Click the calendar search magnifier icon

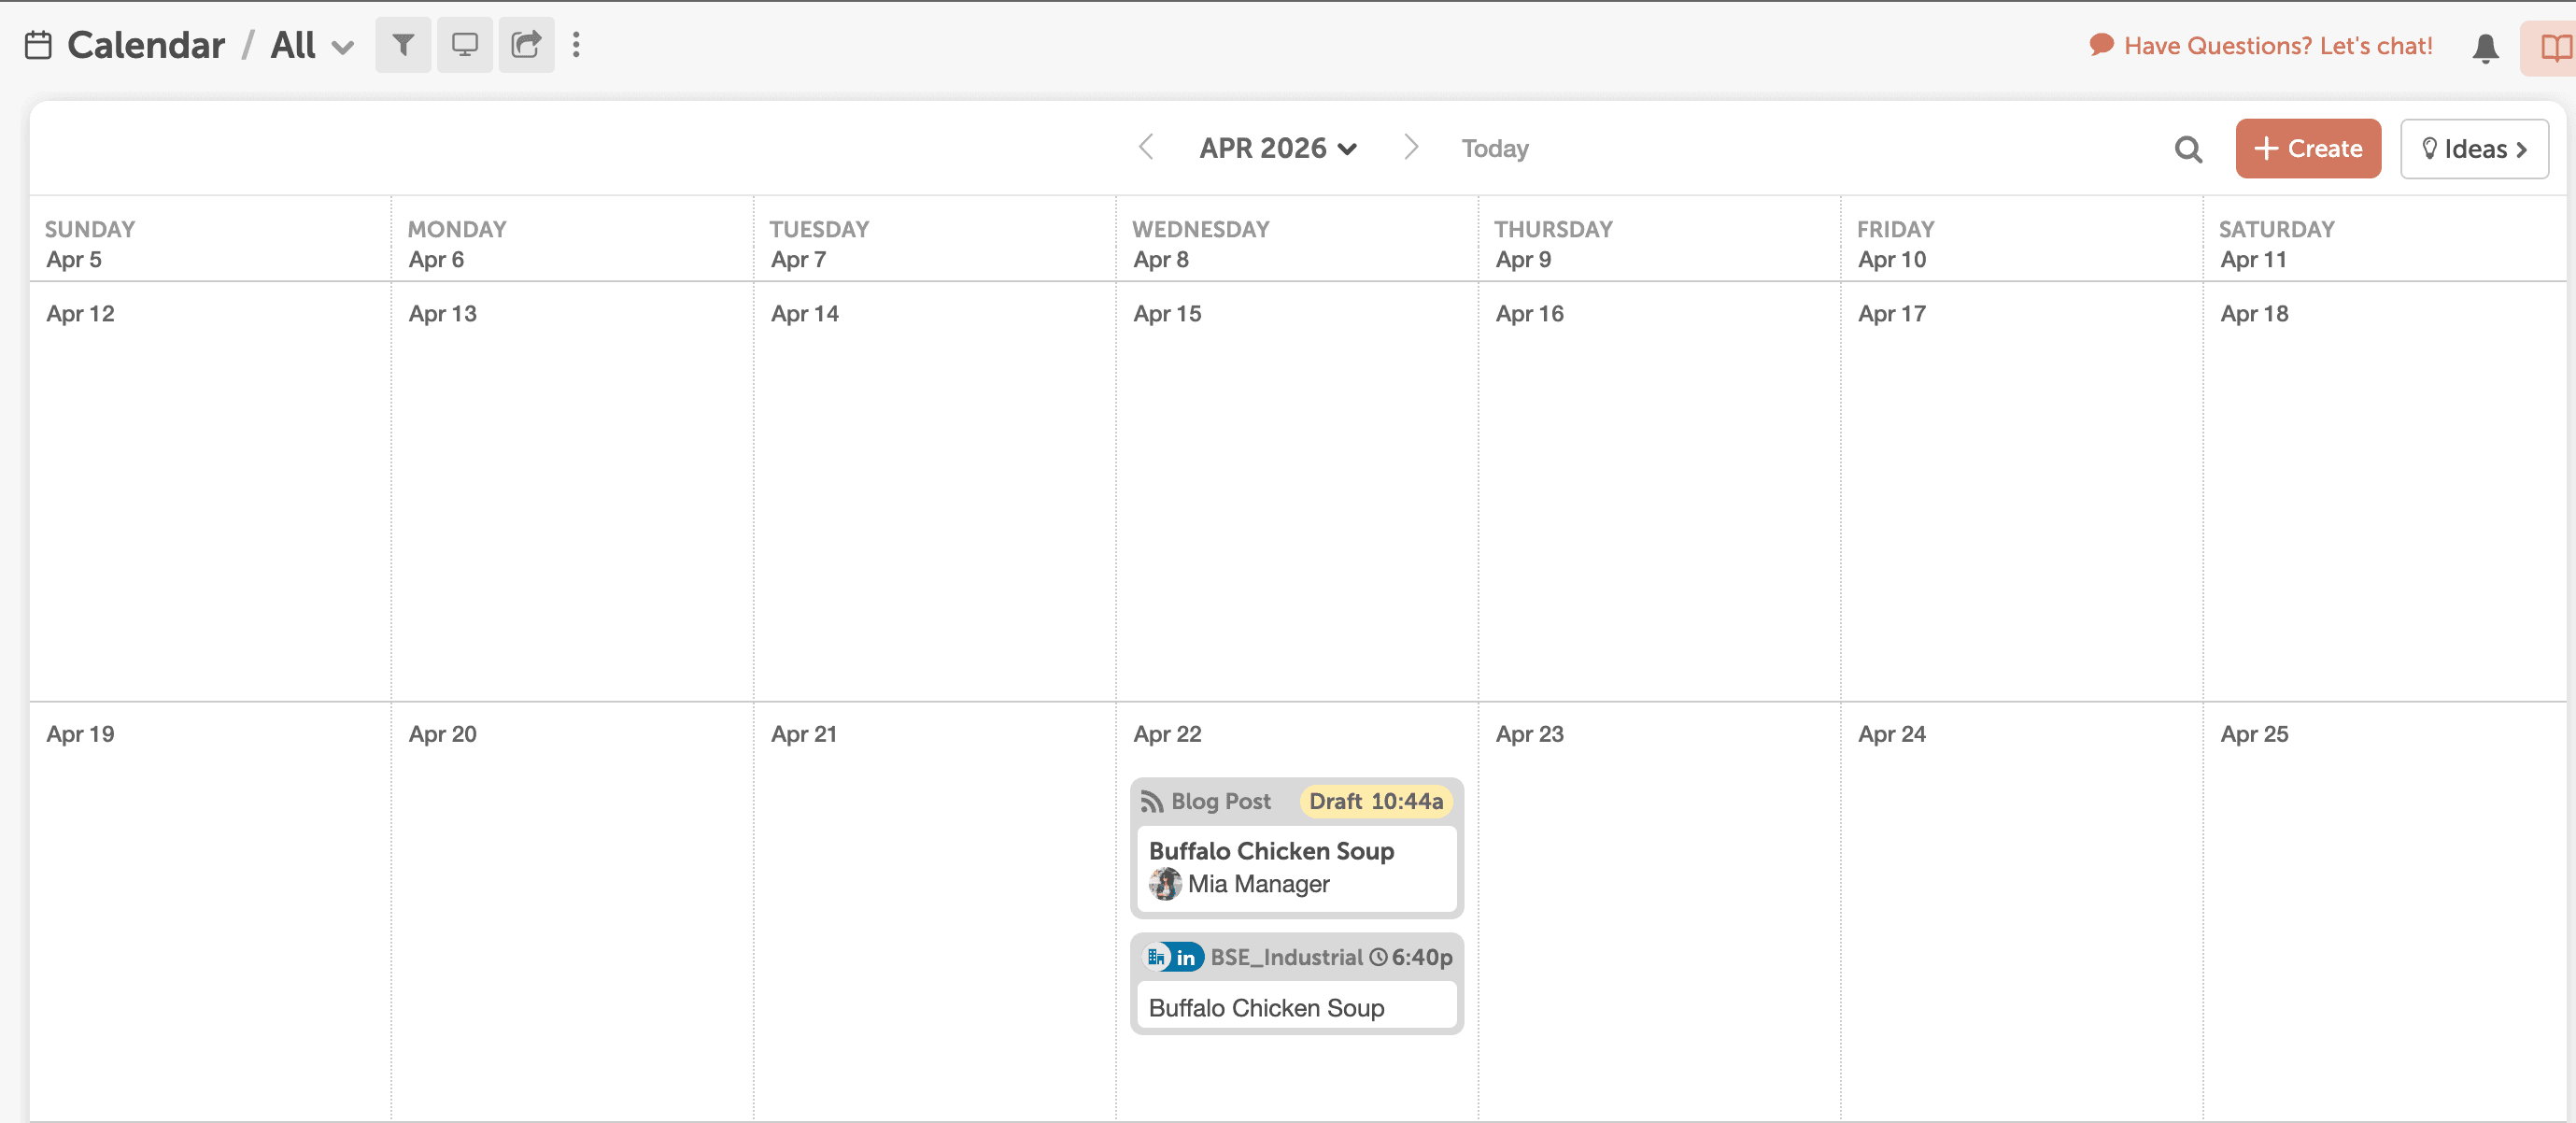tap(2188, 149)
